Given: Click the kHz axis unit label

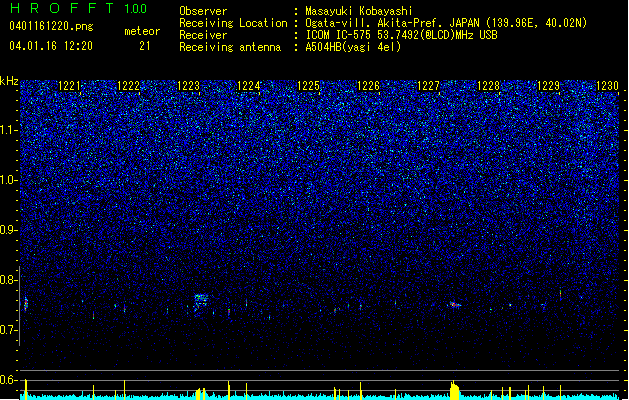Looking at the screenshot, I should click(9, 81).
